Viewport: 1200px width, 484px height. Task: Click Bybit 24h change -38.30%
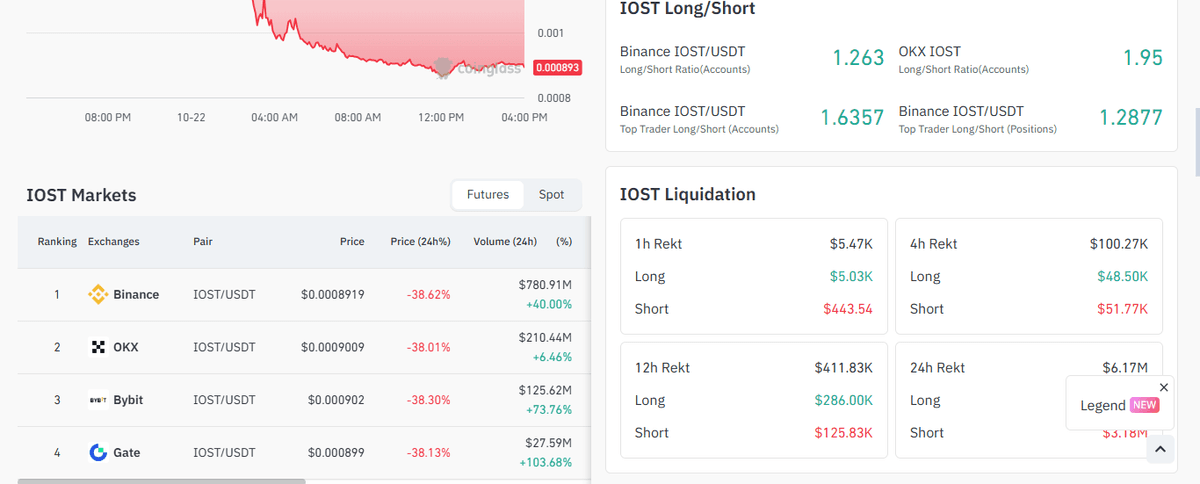coord(429,400)
